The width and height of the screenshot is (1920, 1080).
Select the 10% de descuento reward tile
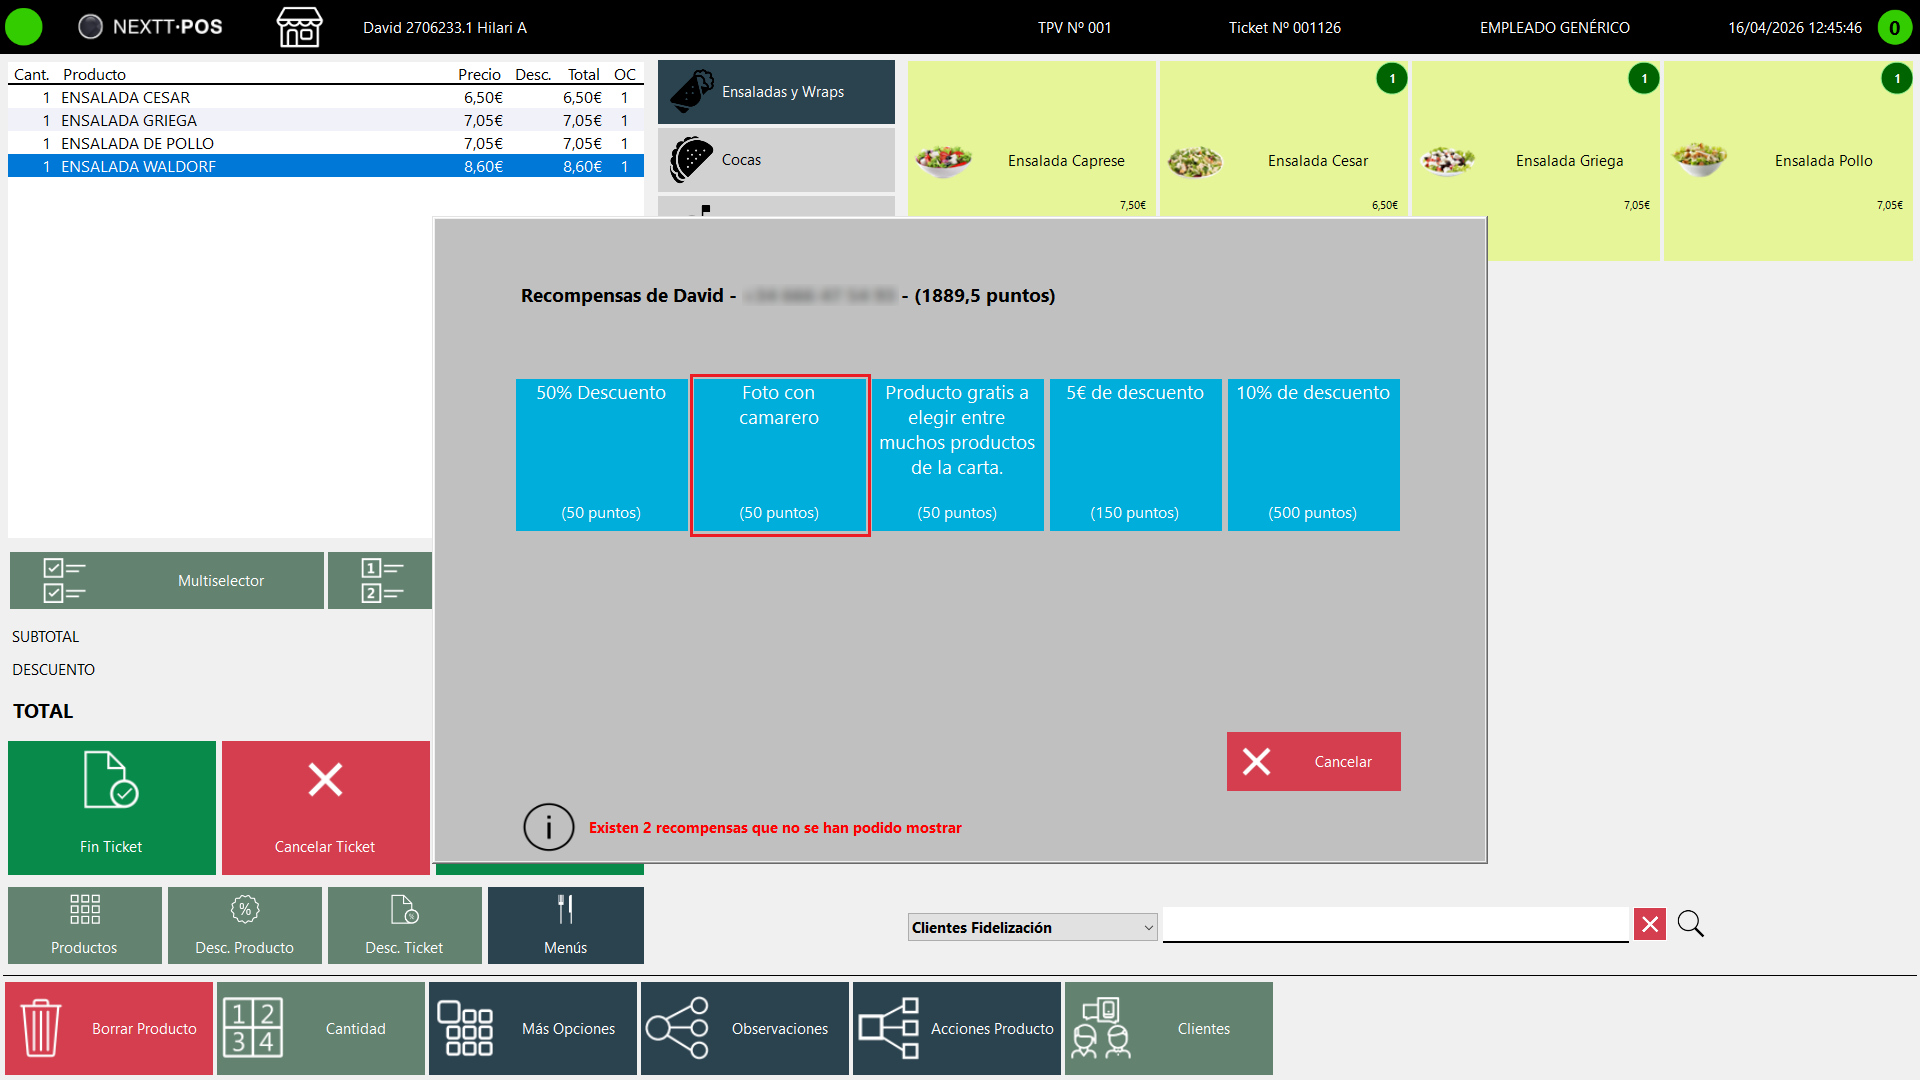(x=1313, y=455)
